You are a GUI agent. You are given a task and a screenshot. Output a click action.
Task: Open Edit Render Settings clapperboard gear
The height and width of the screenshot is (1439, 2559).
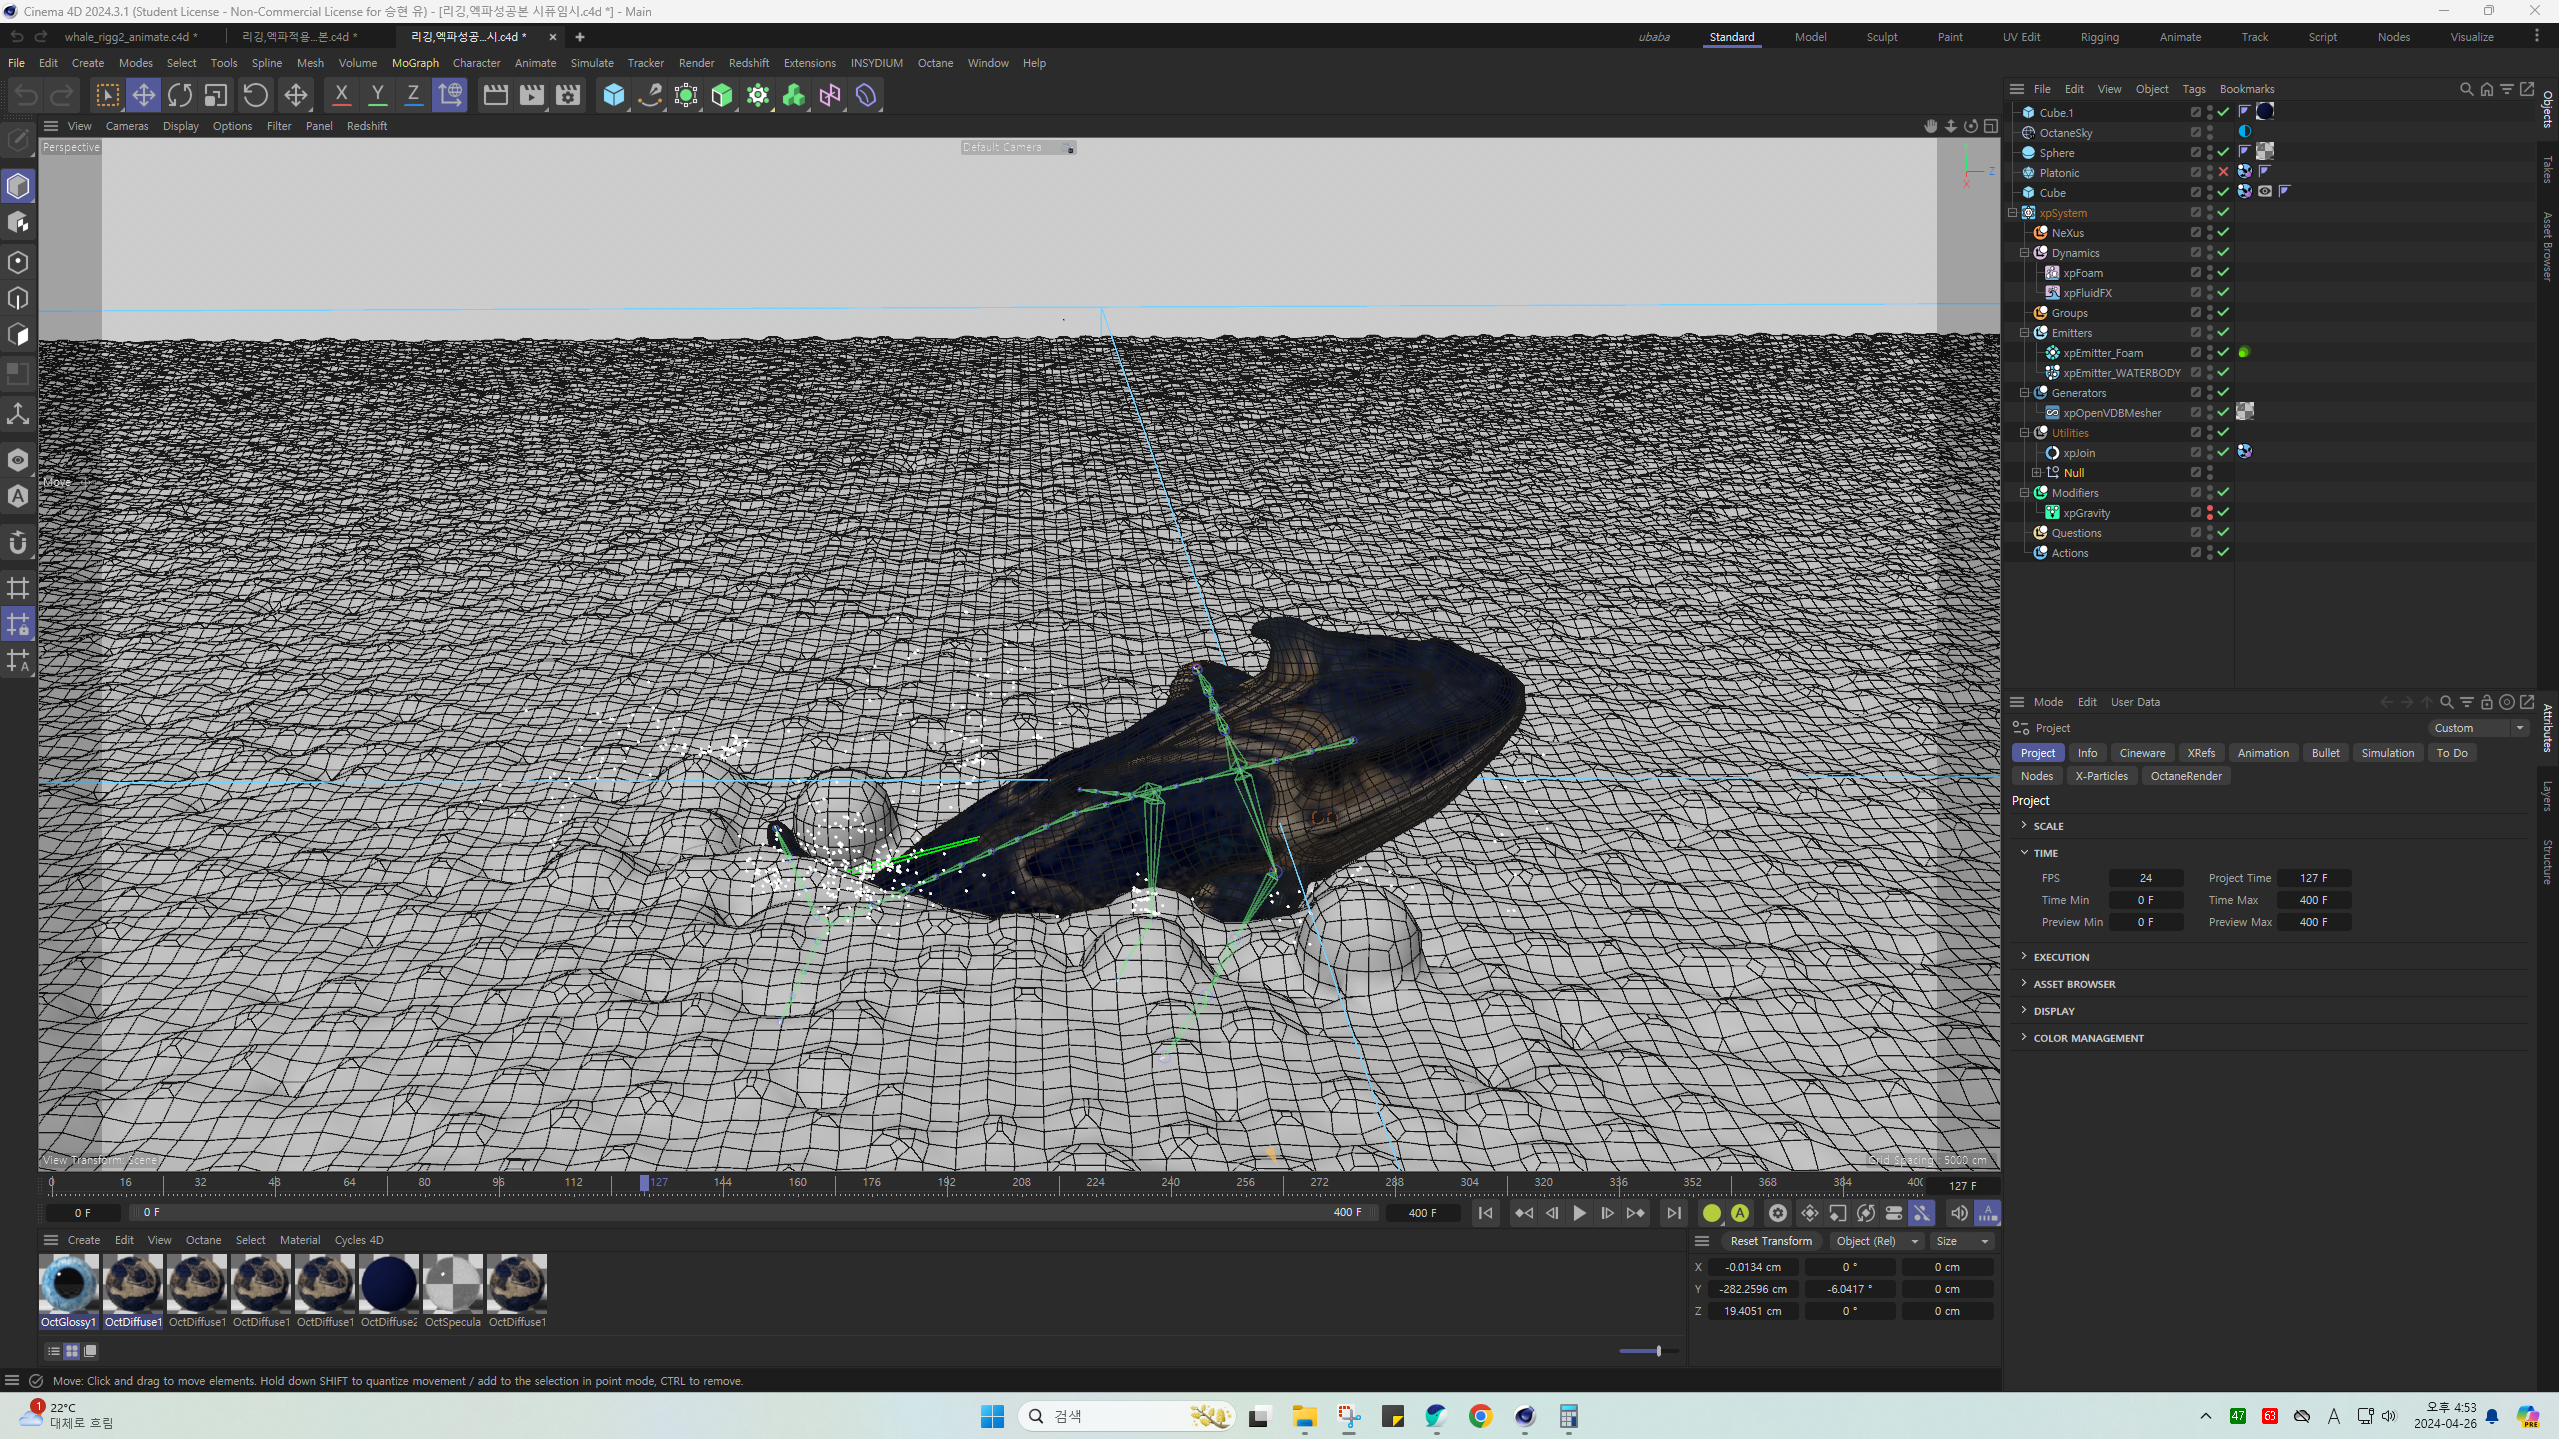click(568, 96)
